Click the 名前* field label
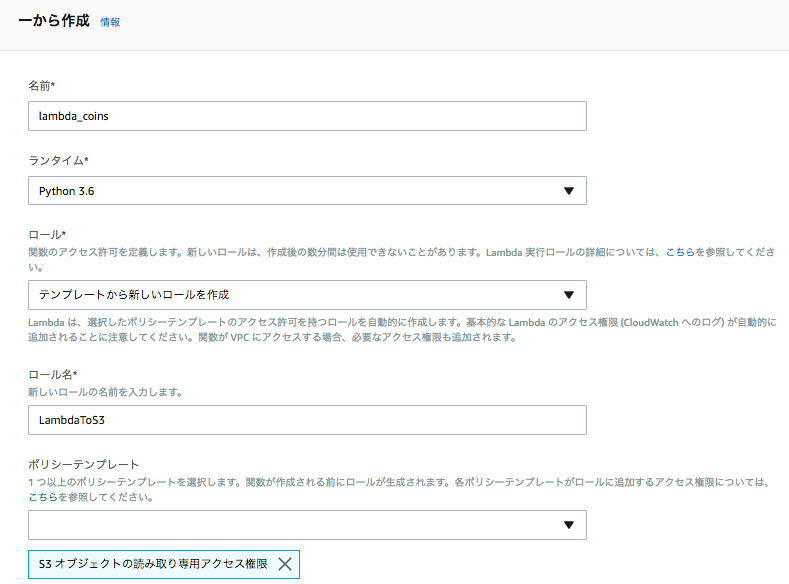 tap(41, 86)
